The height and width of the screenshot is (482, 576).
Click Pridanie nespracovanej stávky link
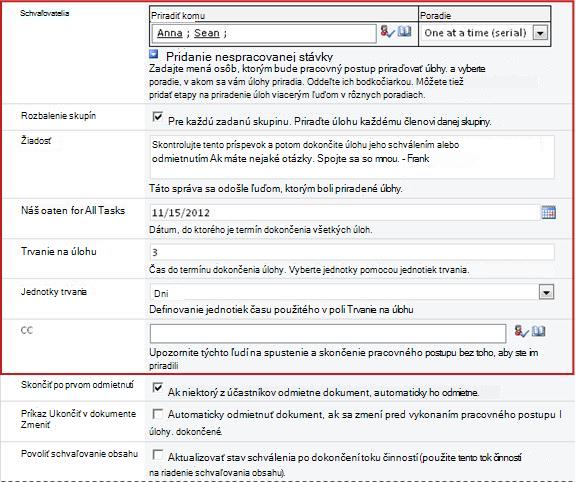click(x=249, y=57)
